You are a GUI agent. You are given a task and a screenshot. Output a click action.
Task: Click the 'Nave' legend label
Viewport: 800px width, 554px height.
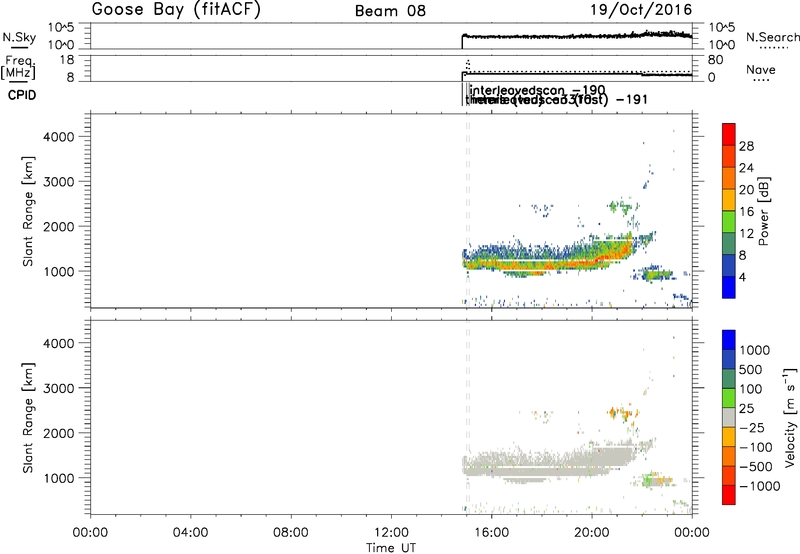(760, 69)
